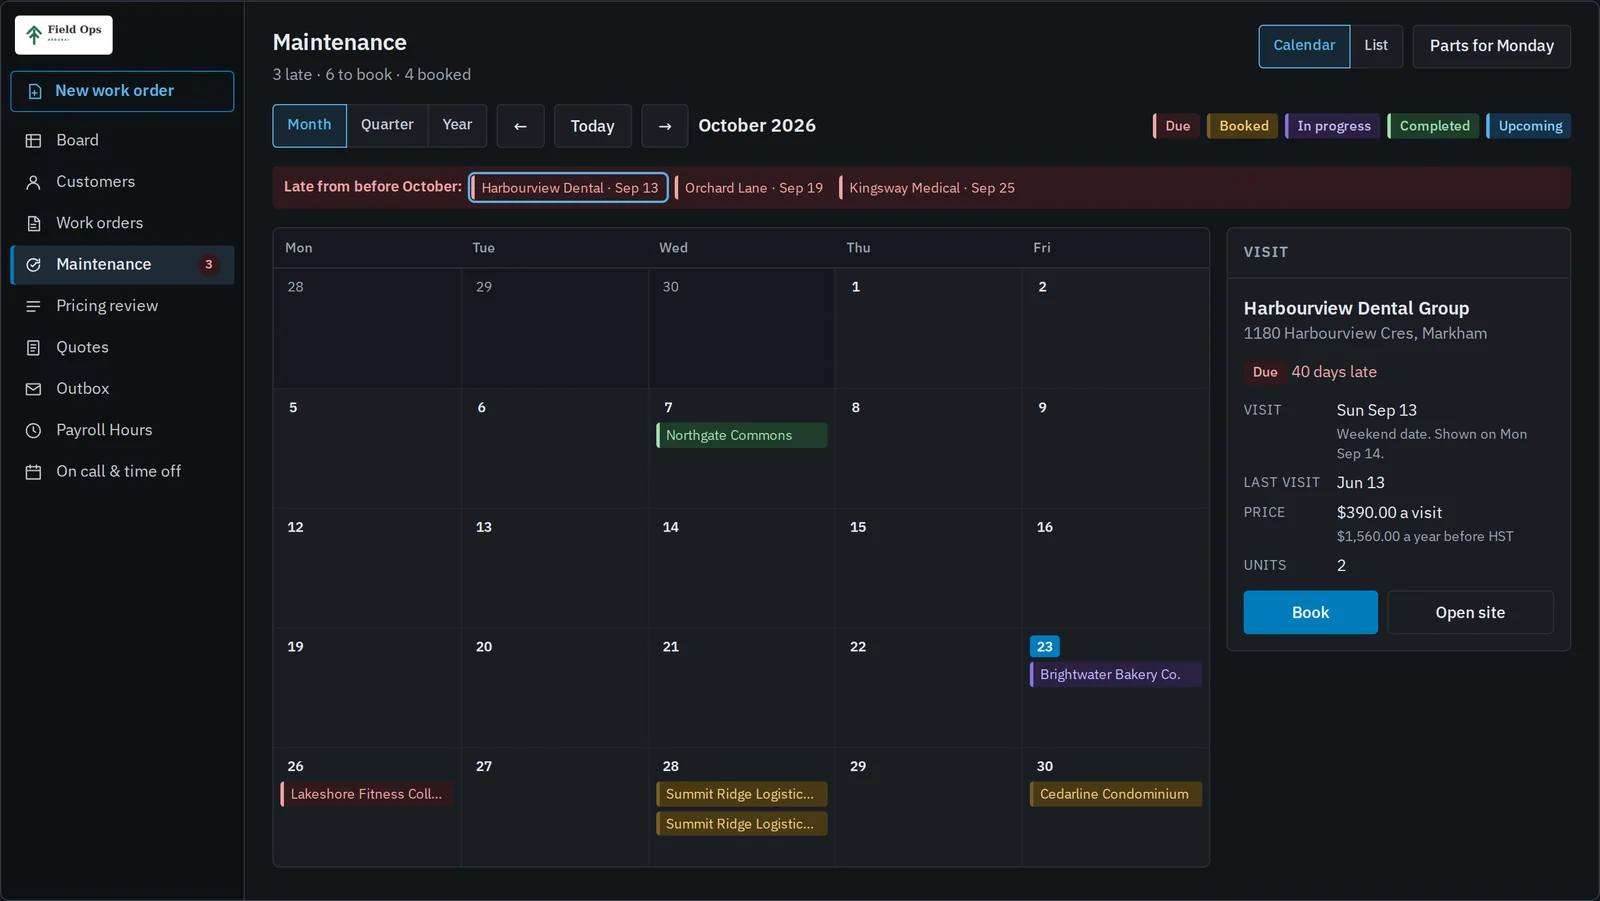Switch to Year view
Viewport: 1600px width, 901px height.
457,126
